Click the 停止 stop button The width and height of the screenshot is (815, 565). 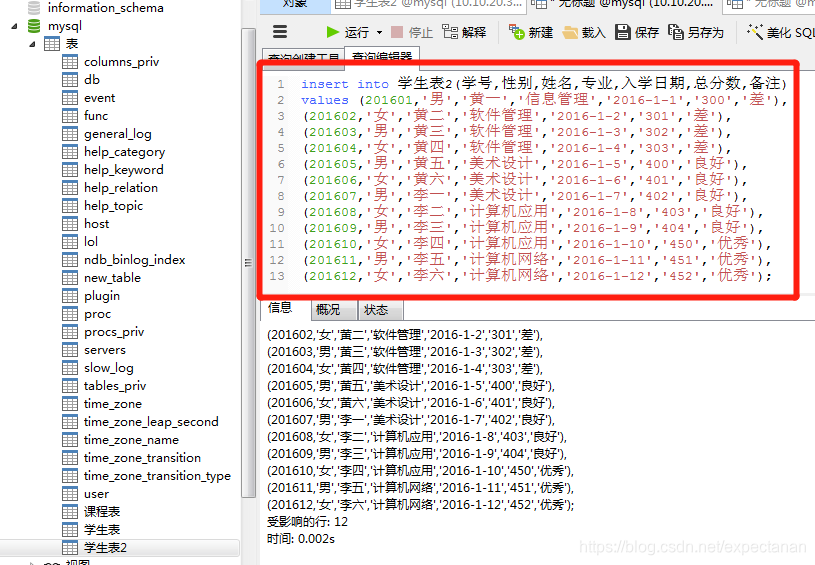pyautogui.click(x=412, y=32)
